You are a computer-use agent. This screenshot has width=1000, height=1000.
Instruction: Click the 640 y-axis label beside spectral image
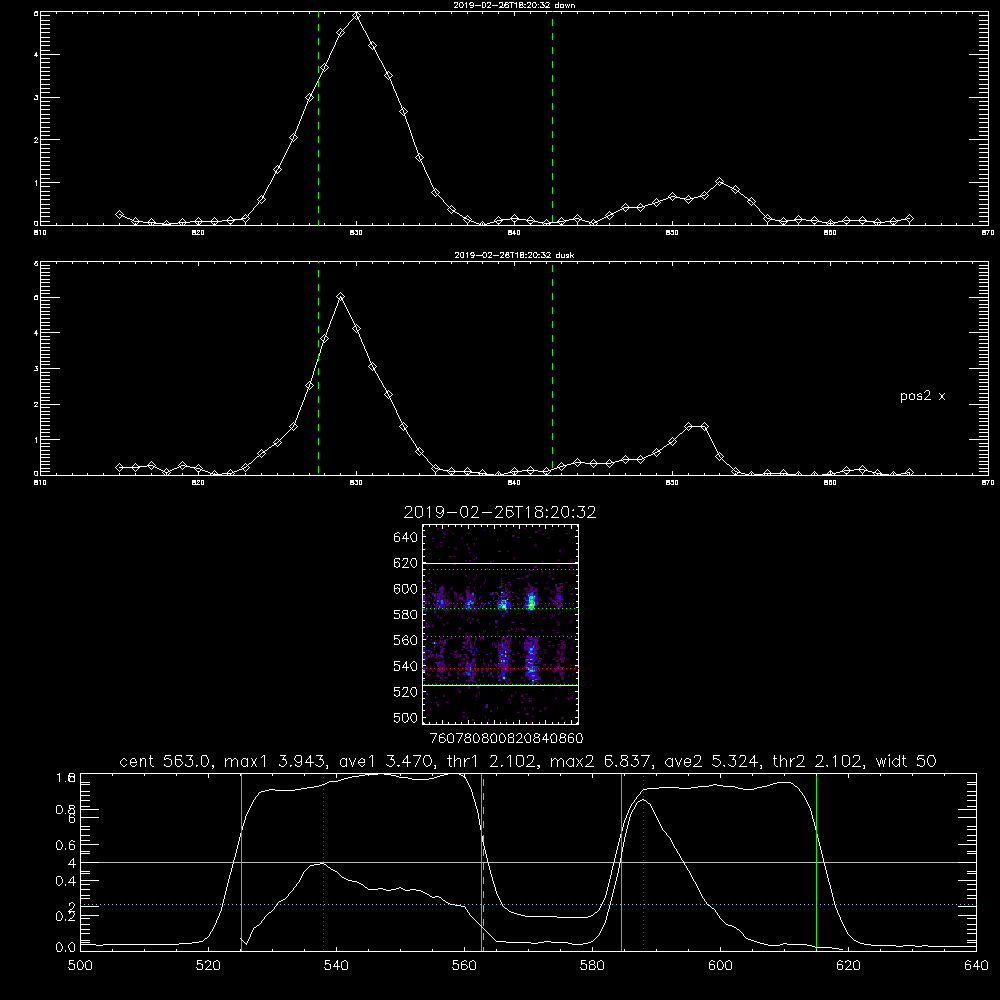(x=406, y=538)
